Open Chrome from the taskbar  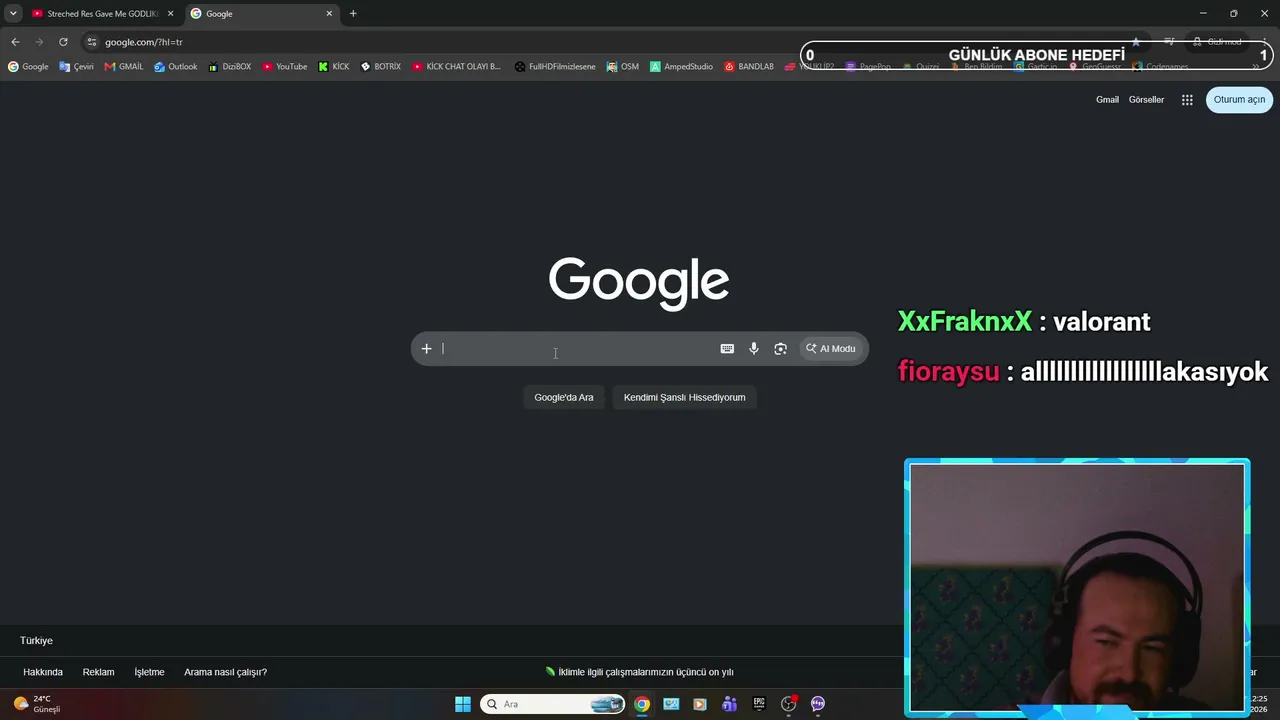pyautogui.click(x=642, y=704)
